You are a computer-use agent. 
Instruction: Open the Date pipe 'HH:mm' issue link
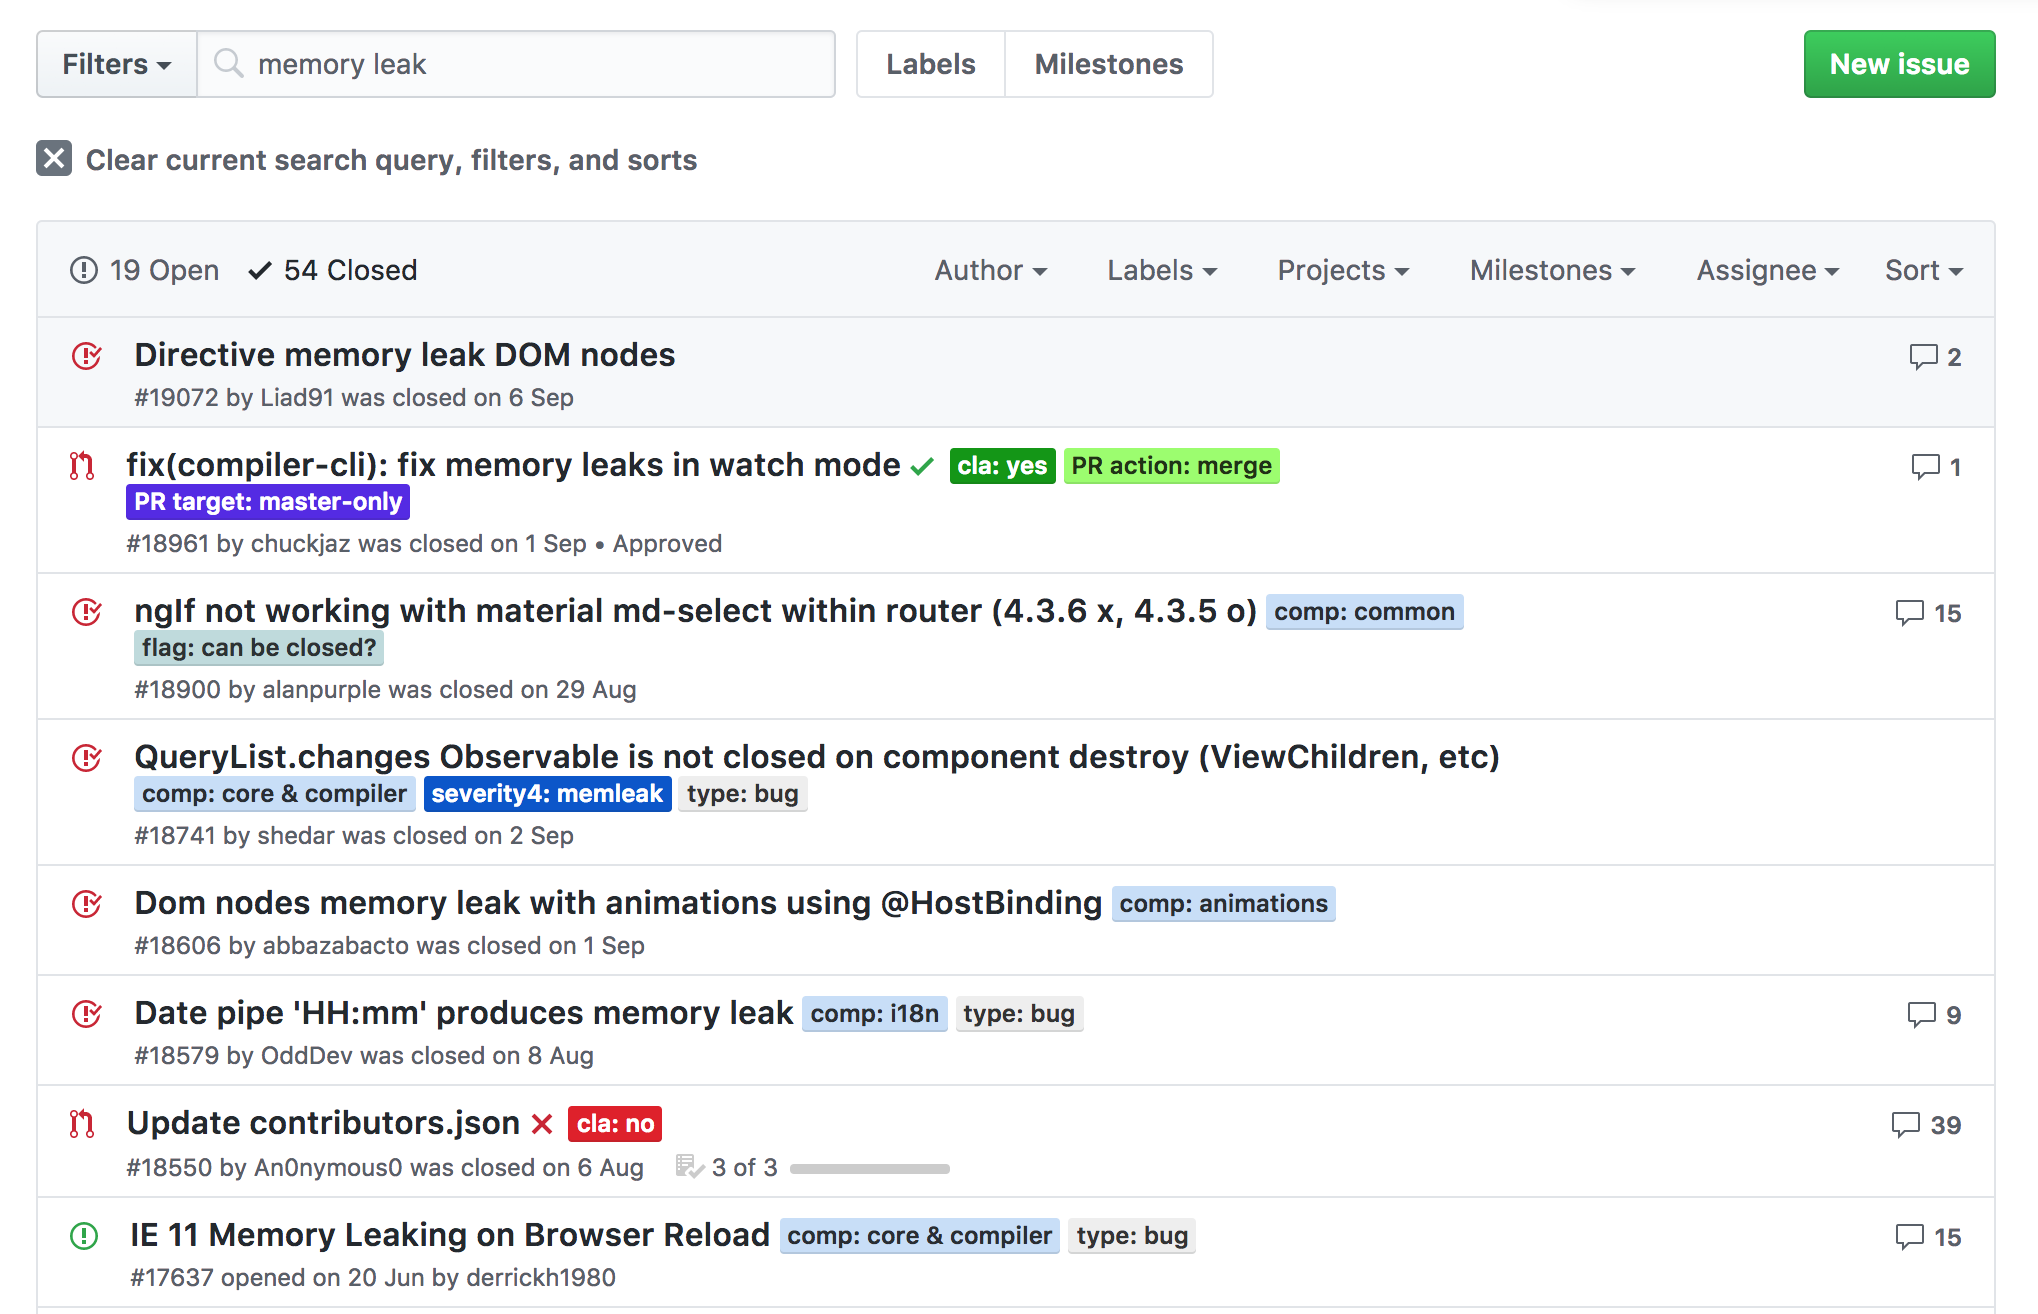point(463,1013)
